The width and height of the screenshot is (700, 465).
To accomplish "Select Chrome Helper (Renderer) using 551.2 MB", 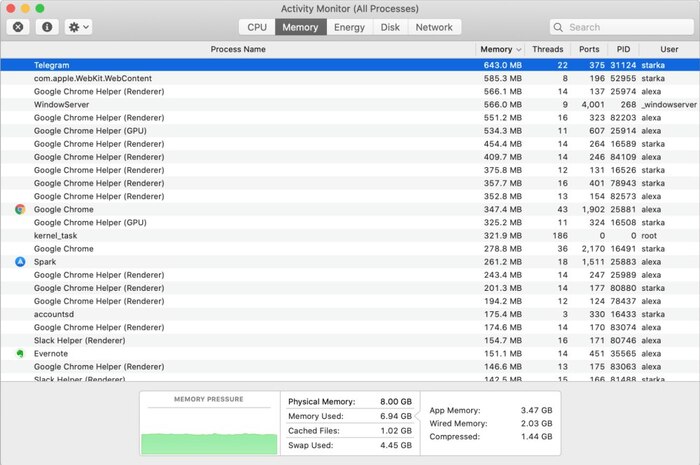I will coord(350,118).
